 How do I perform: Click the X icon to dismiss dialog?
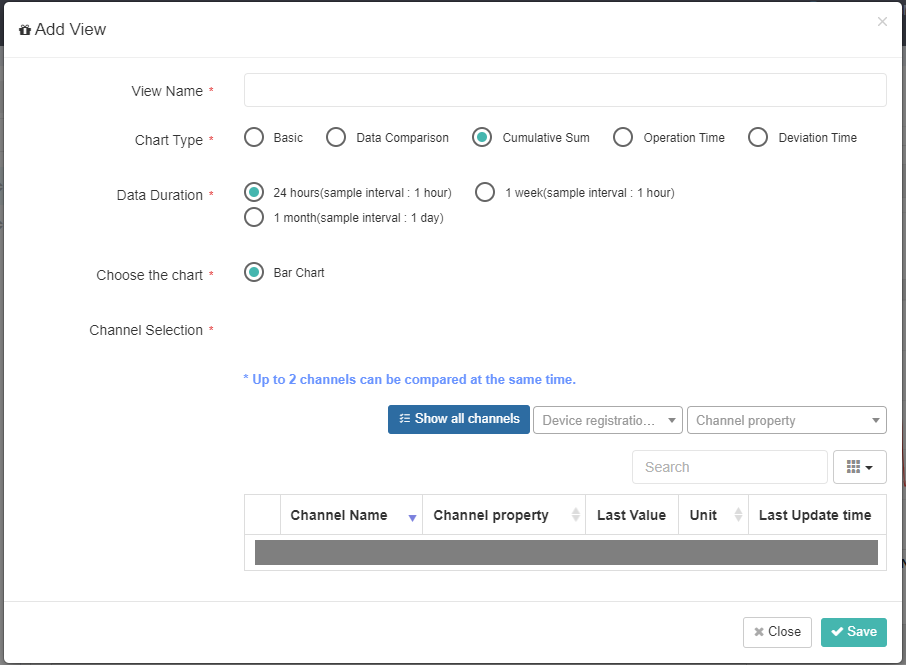pos(882,22)
